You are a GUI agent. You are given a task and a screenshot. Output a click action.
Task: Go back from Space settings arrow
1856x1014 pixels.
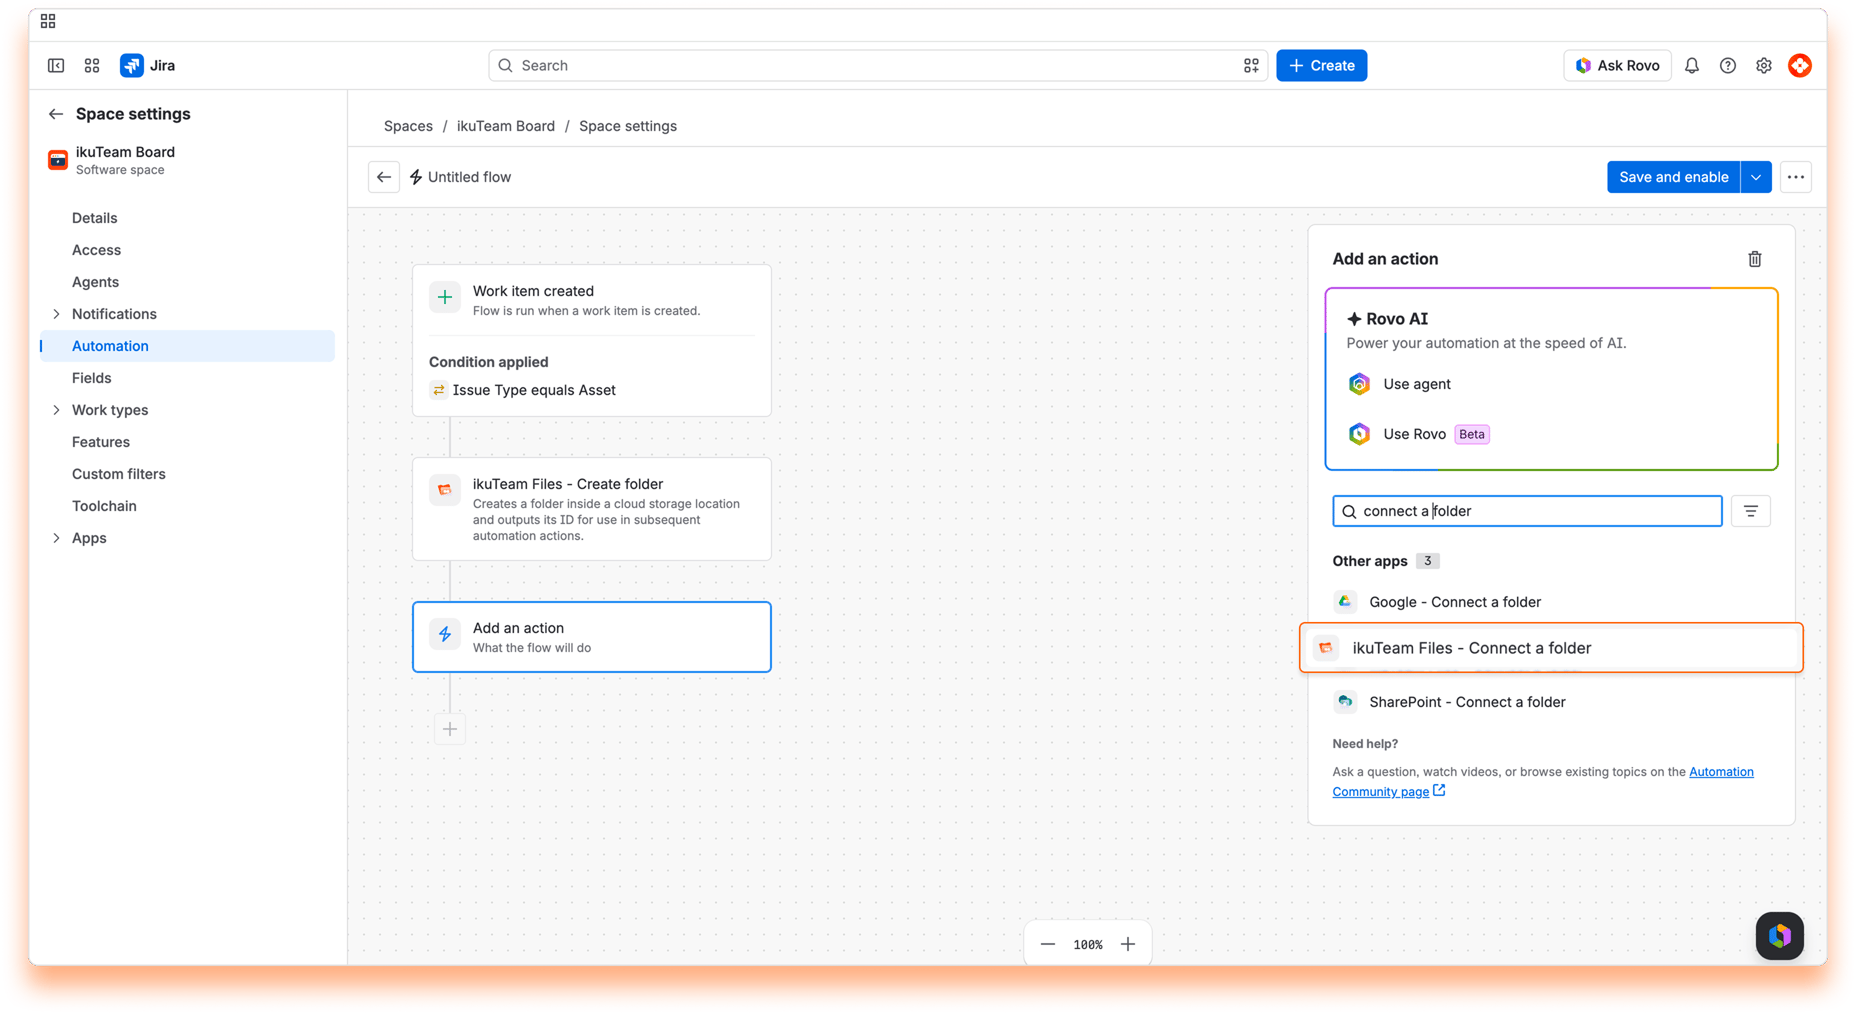pos(56,114)
